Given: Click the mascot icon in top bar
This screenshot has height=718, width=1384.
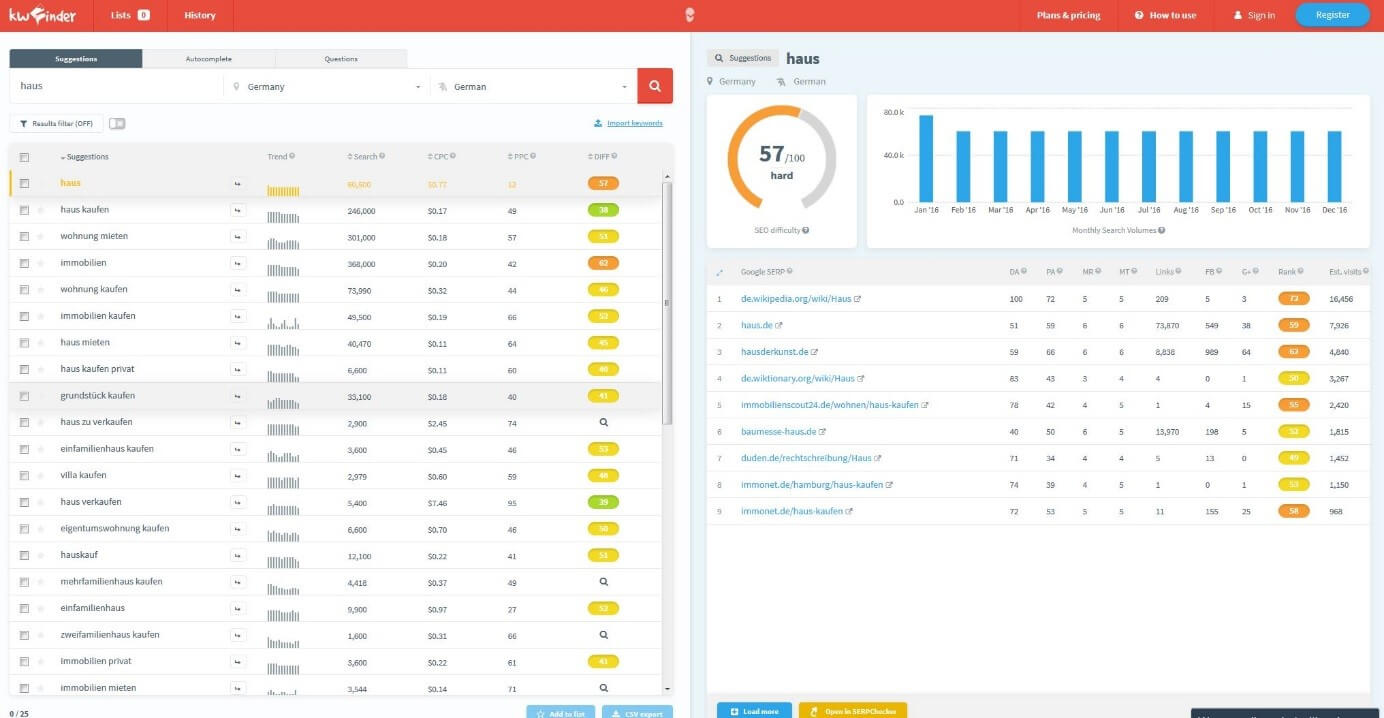Looking at the screenshot, I should 690,15.
